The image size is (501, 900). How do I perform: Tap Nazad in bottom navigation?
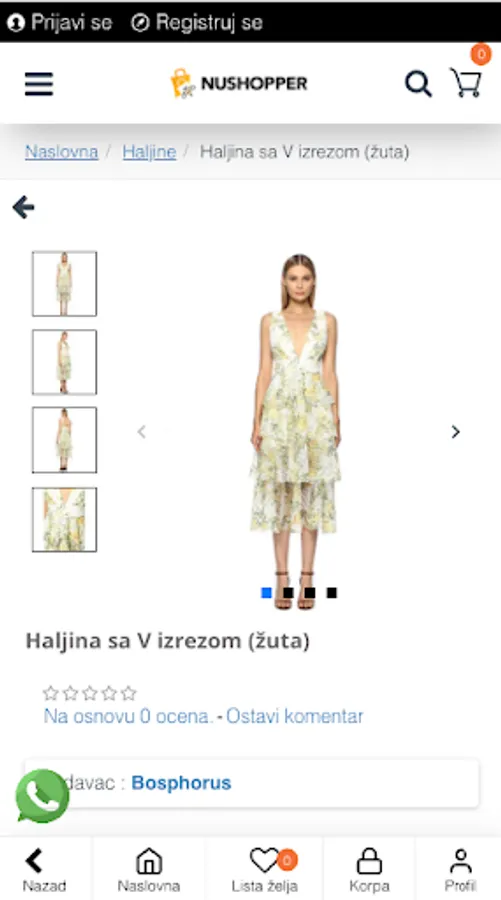point(44,870)
